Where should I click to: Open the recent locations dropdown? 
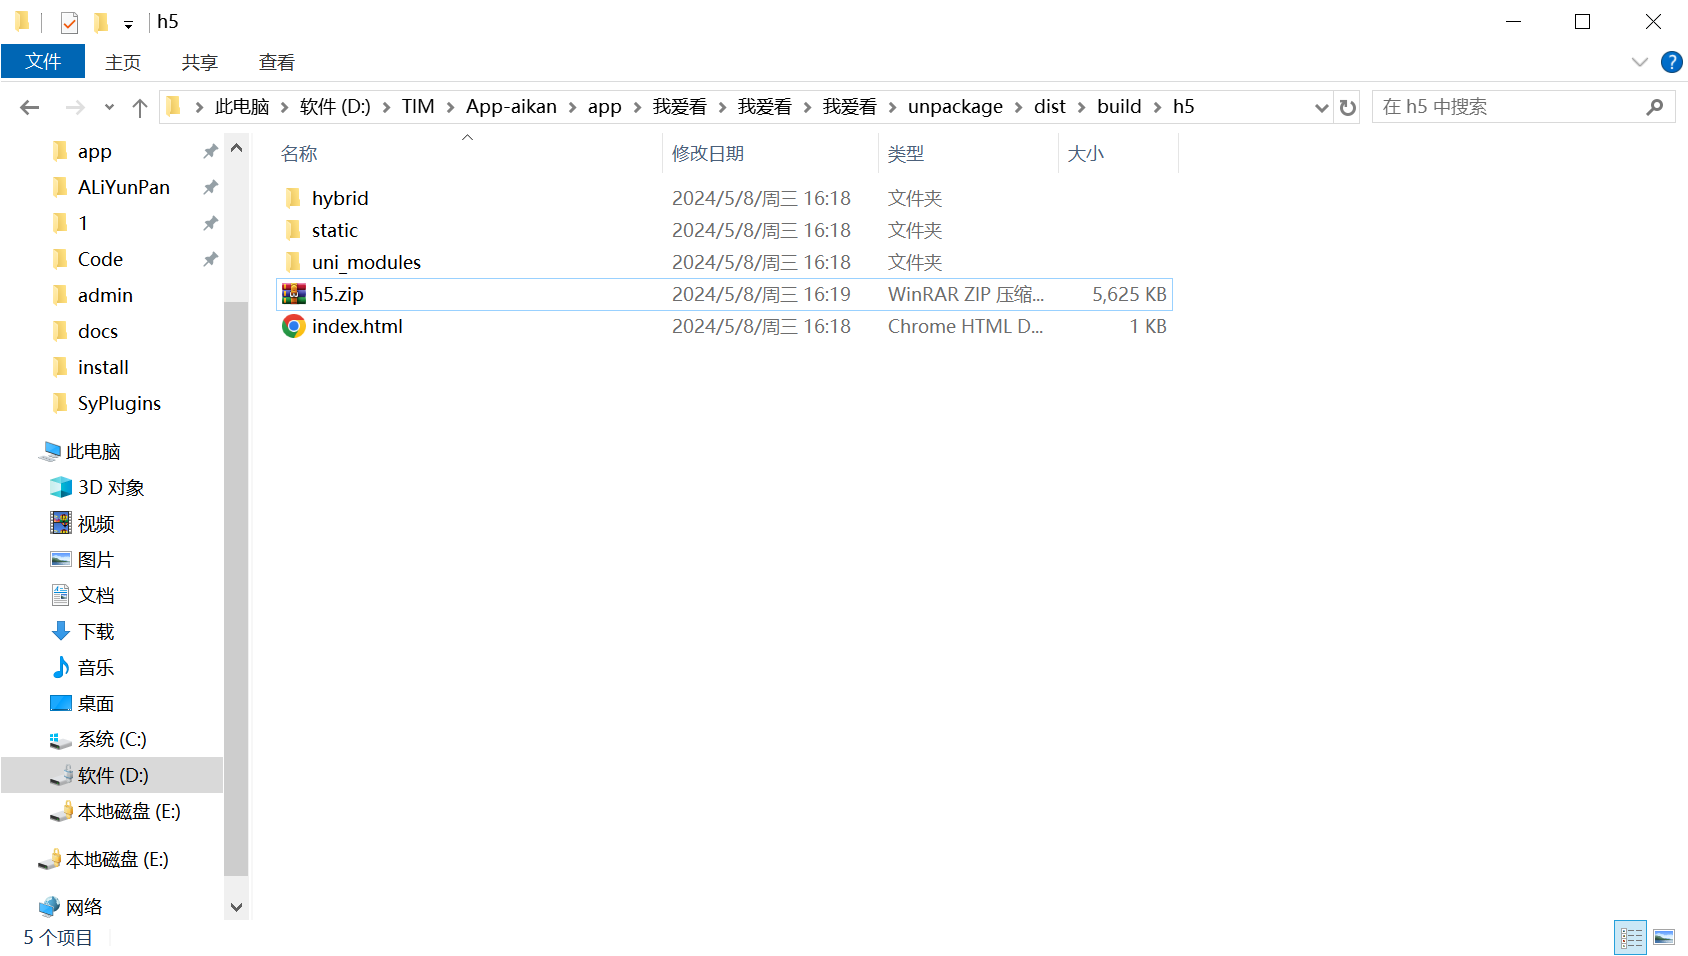(x=109, y=107)
